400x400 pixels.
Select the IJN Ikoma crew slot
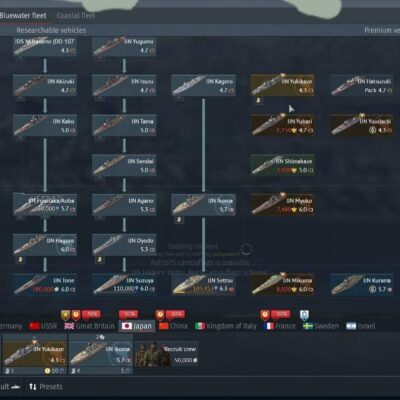click(101, 355)
